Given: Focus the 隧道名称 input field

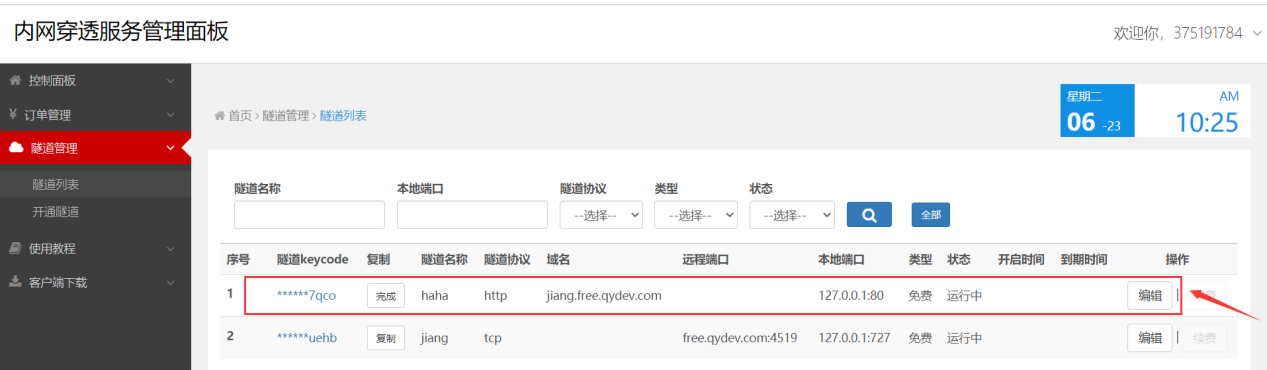Looking at the screenshot, I should pos(309,215).
